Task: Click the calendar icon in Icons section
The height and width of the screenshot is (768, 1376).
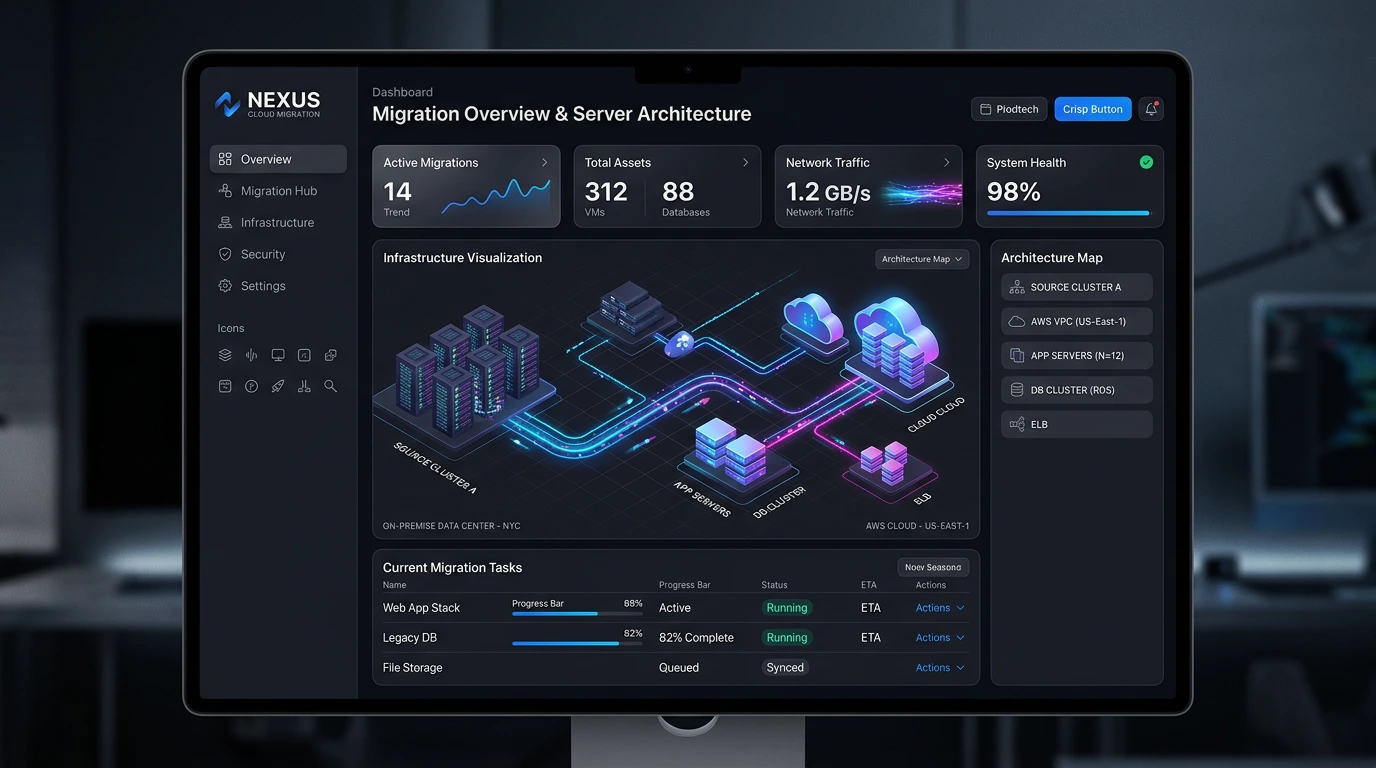Action: [x=225, y=386]
